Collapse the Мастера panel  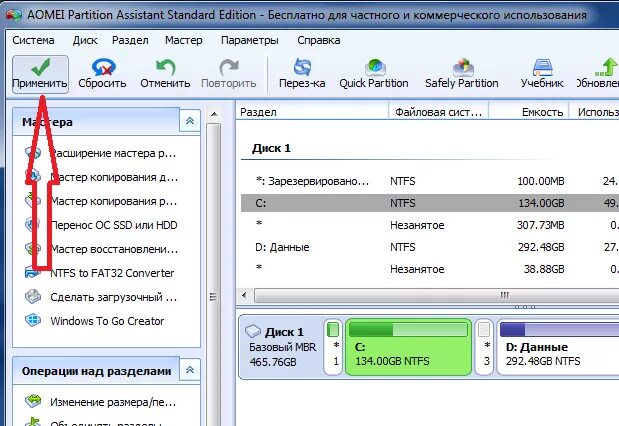point(190,121)
